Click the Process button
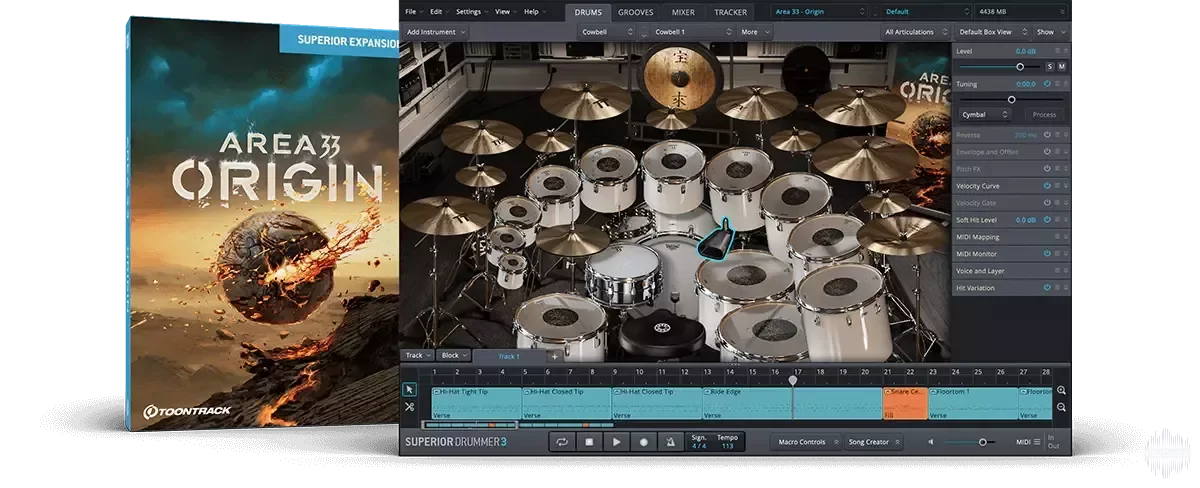Viewport: 1200px width, 488px height. (1044, 115)
